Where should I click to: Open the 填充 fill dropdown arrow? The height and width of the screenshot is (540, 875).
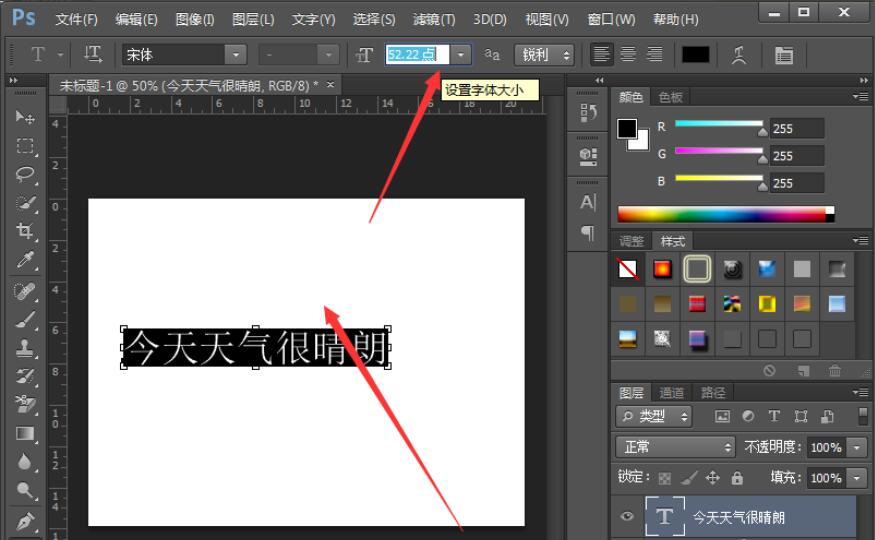coord(857,478)
